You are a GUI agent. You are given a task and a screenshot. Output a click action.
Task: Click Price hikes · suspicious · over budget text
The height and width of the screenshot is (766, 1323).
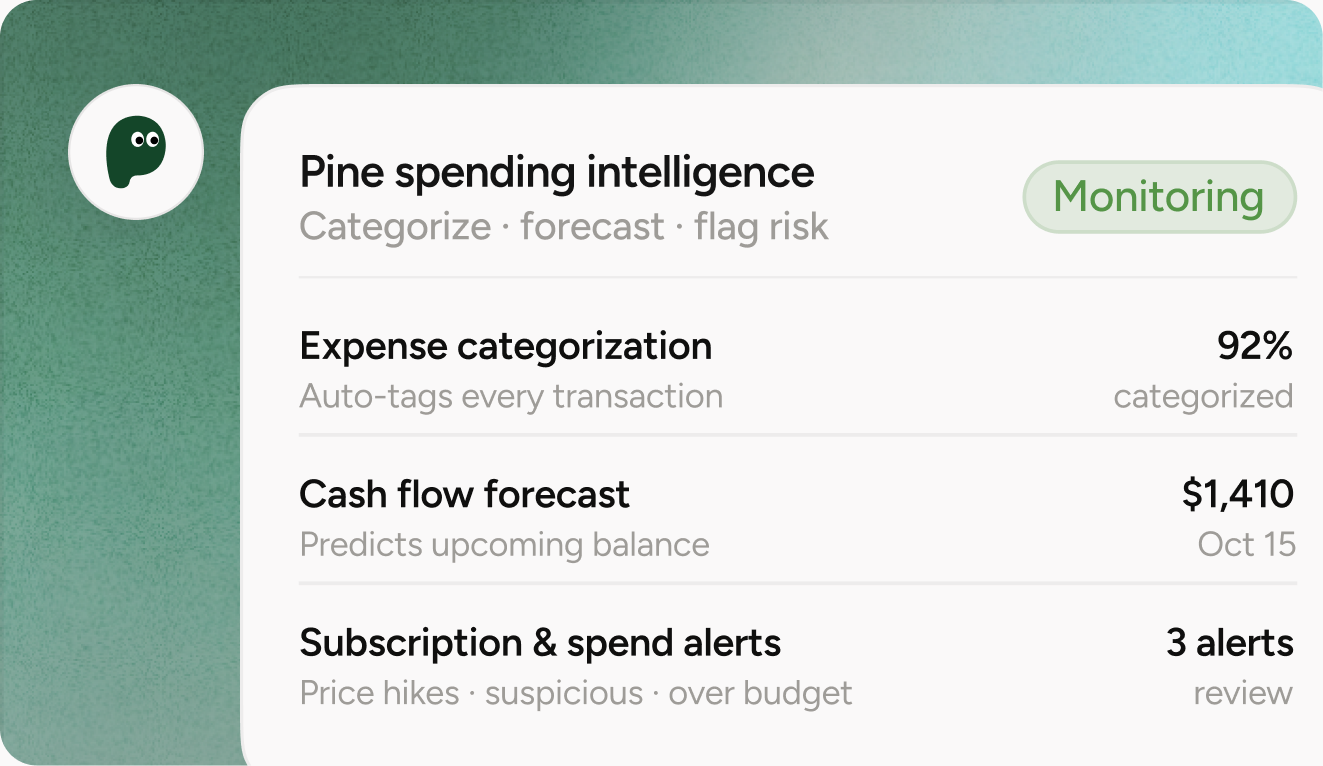pos(576,693)
